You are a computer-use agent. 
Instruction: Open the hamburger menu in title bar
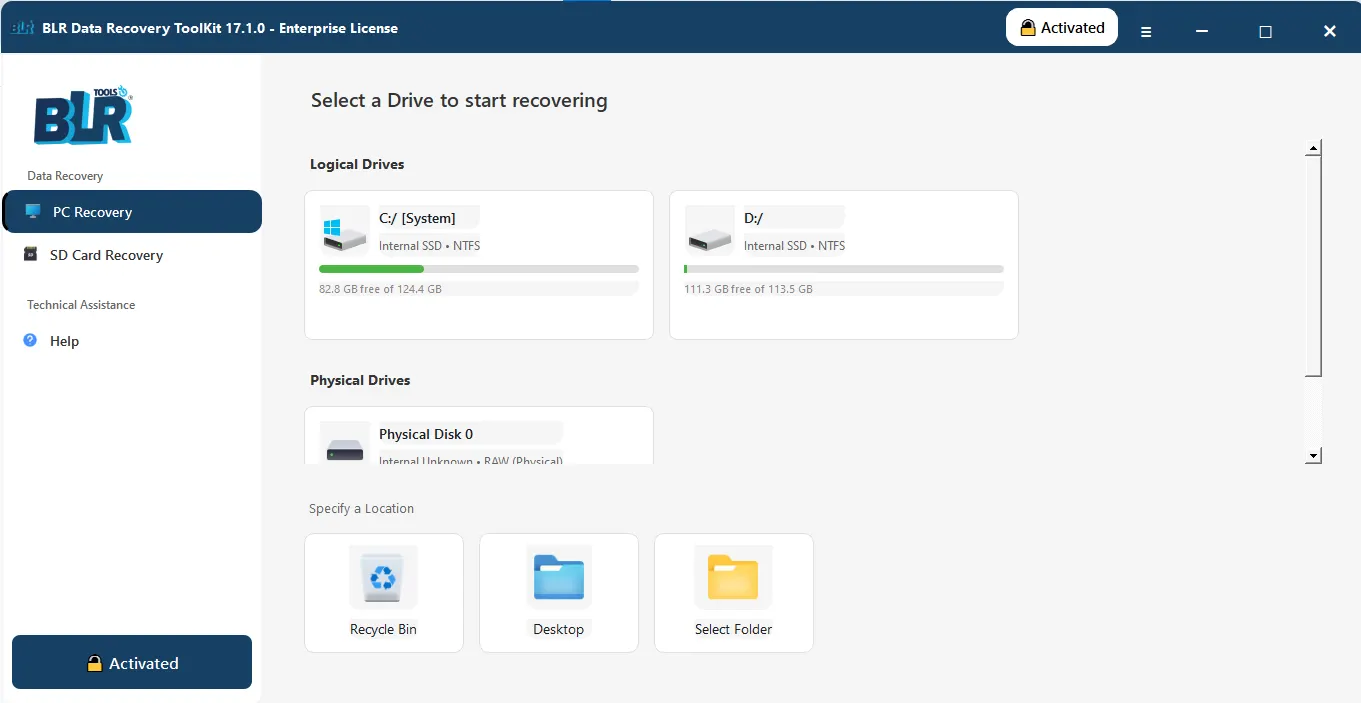(1146, 31)
